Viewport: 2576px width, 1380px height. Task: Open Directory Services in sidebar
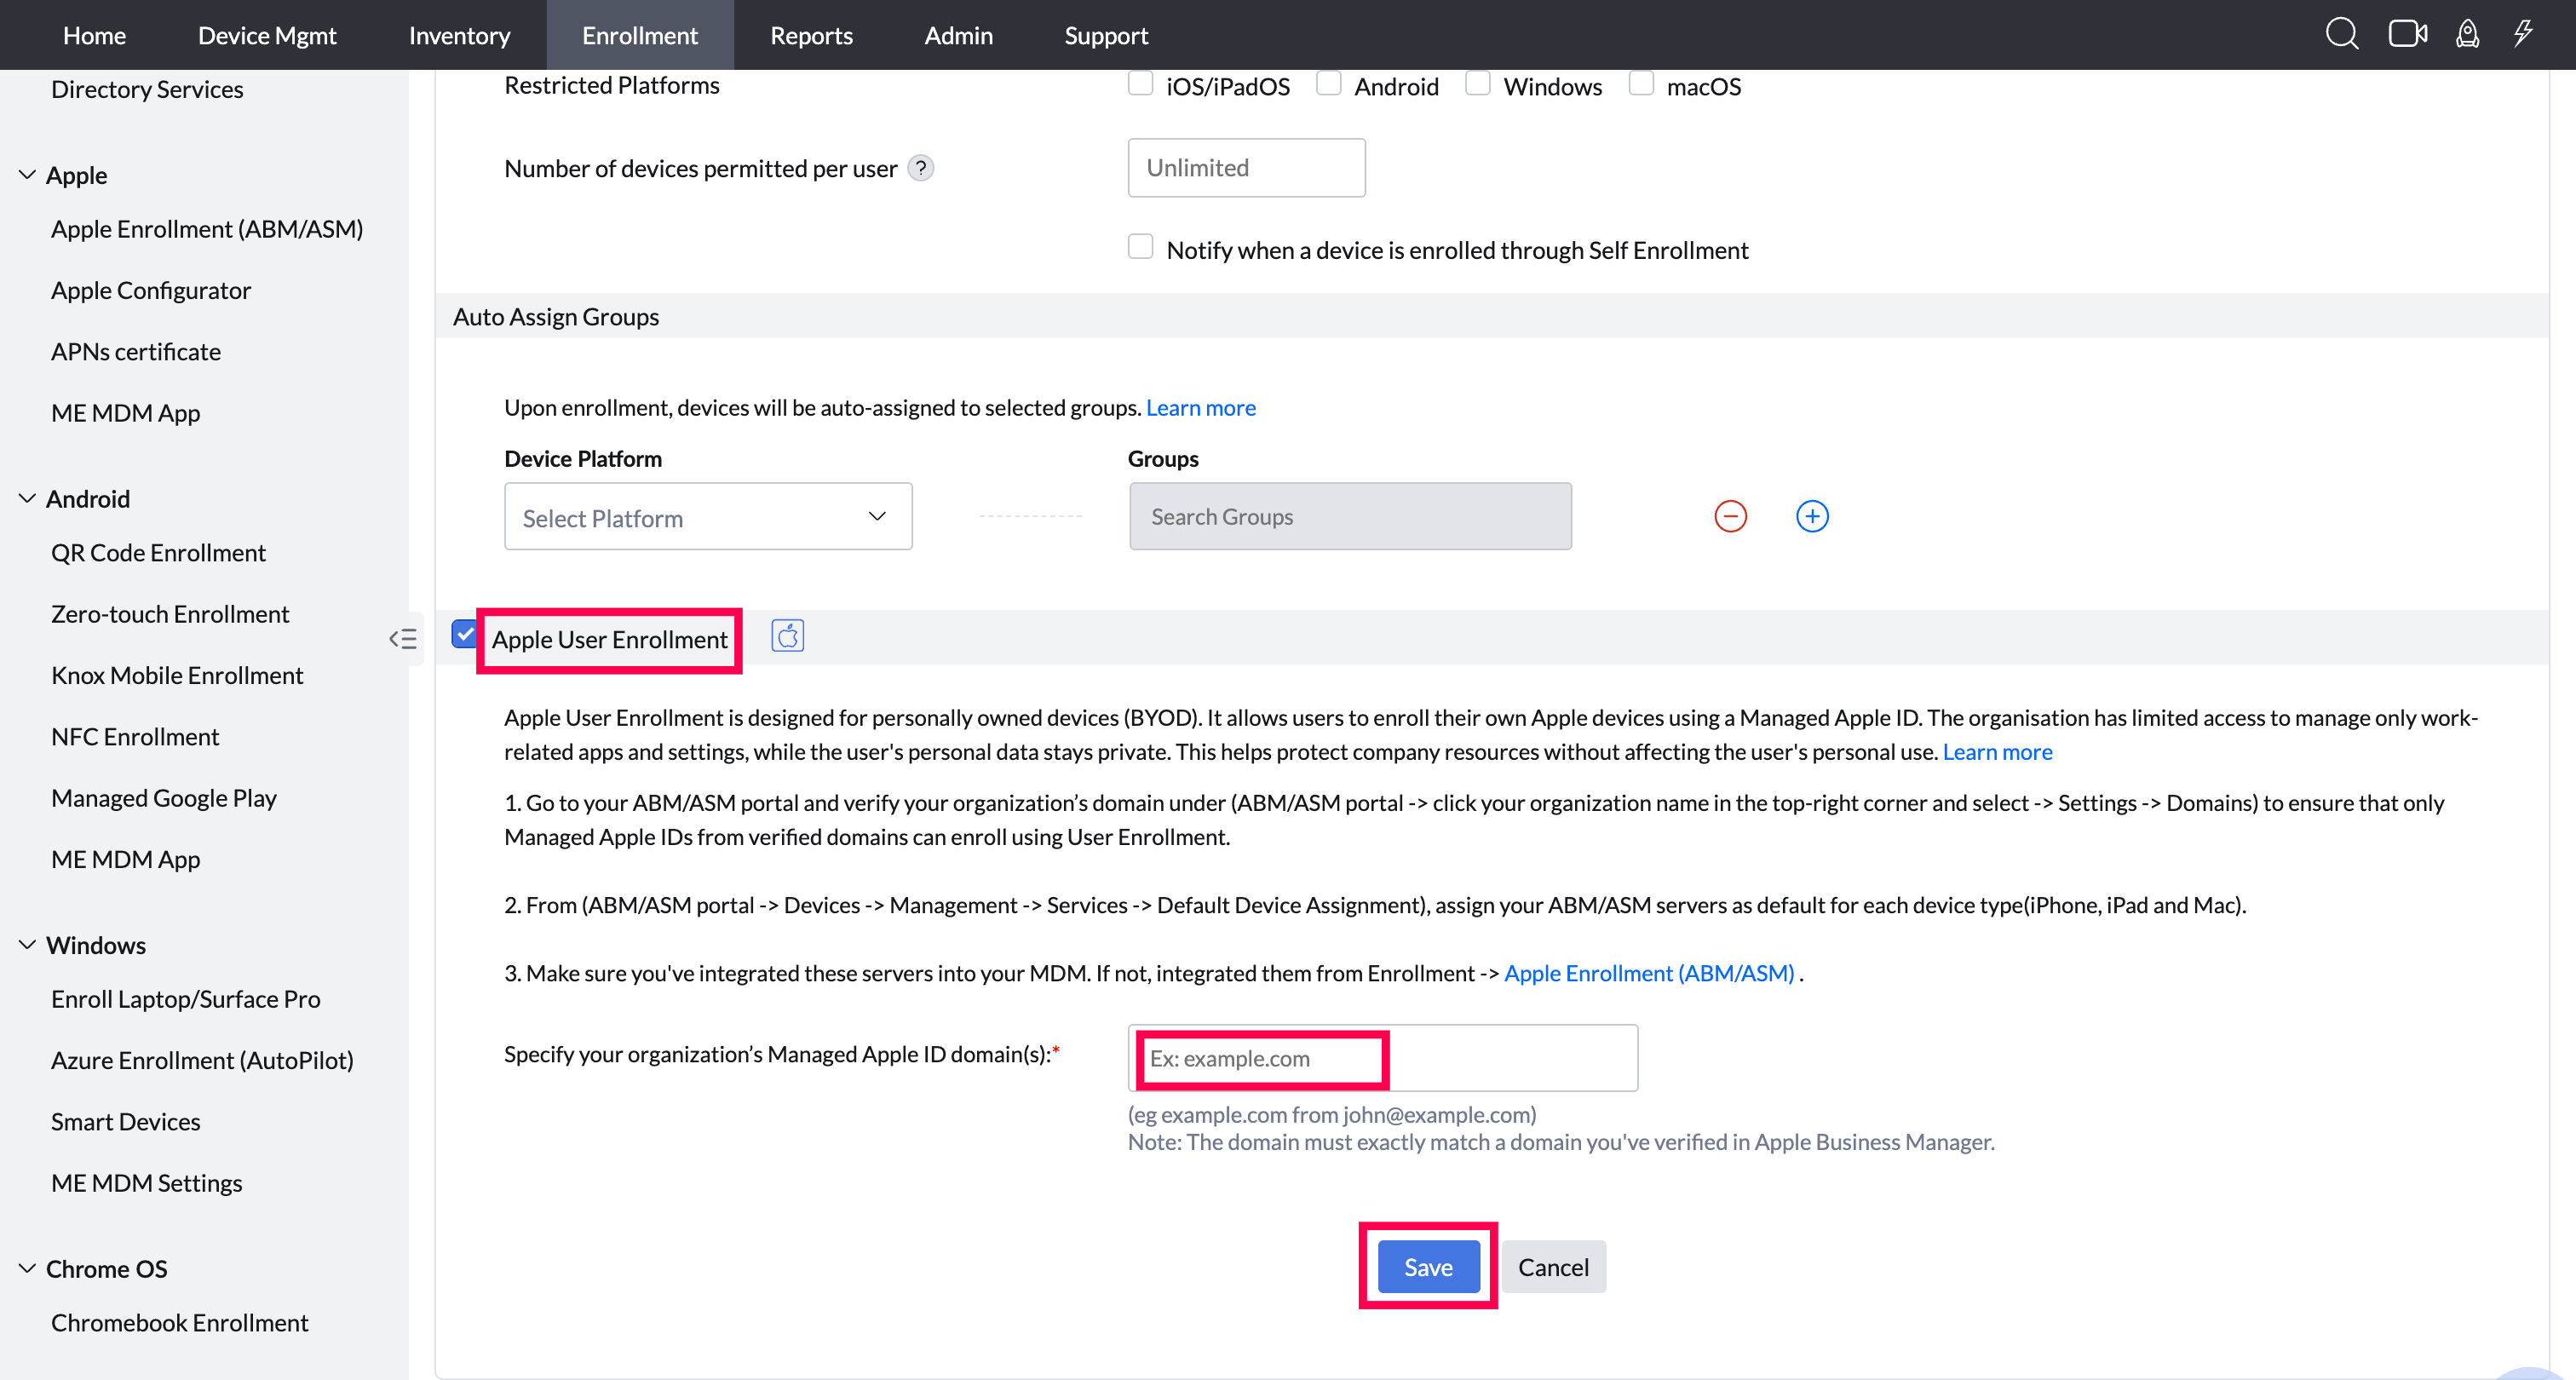(x=147, y=90)
